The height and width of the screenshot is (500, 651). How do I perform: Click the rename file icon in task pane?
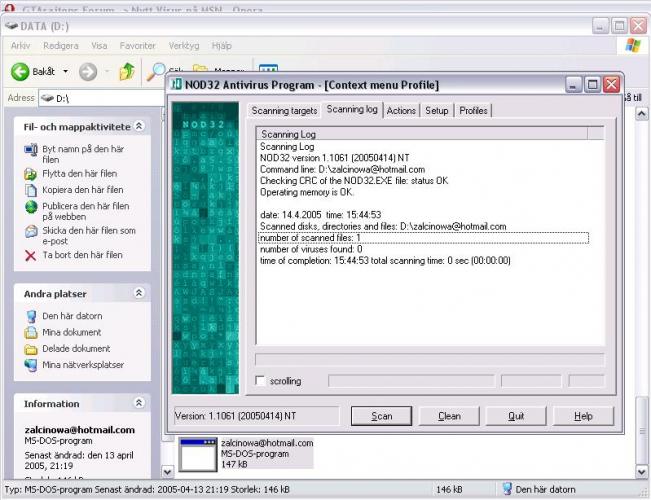(x=31, y=150)
